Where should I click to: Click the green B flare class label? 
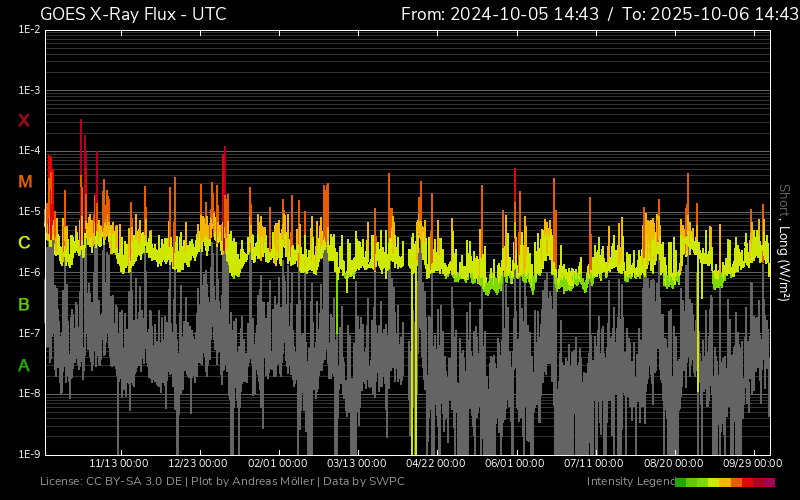(24, 304)
